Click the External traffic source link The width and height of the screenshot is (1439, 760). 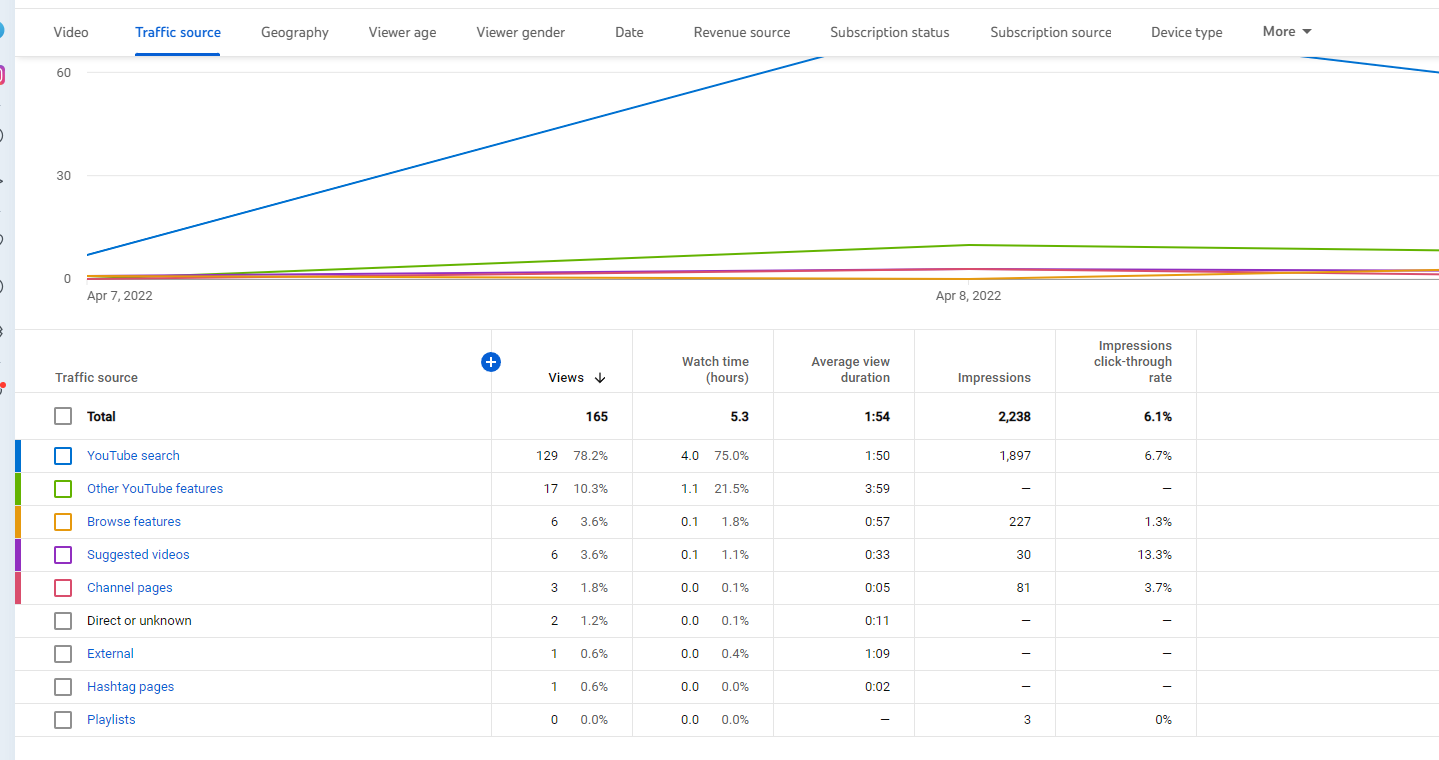tap(110, 653)
